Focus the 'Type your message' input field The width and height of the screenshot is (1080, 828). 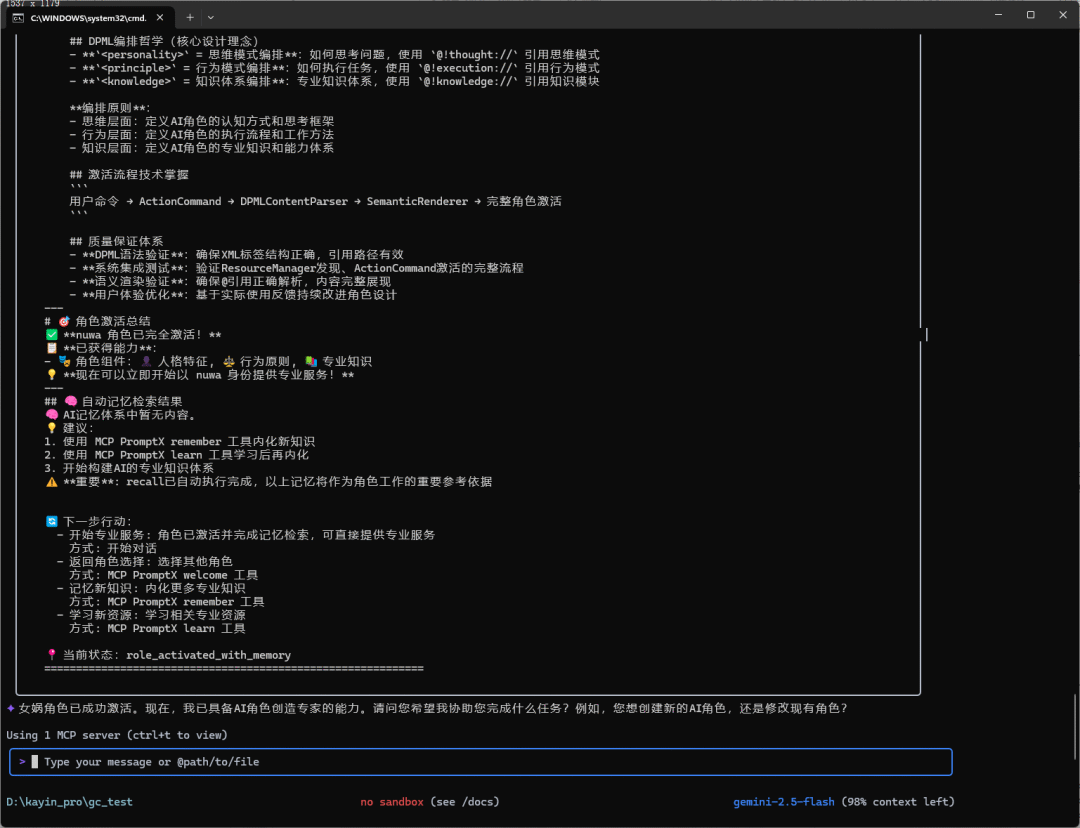[x=481, y=762]
